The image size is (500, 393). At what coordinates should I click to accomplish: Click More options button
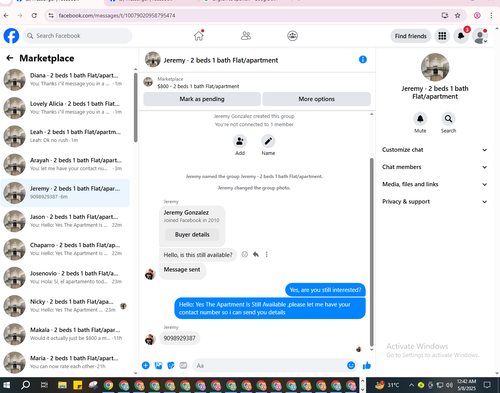point(316,99)
